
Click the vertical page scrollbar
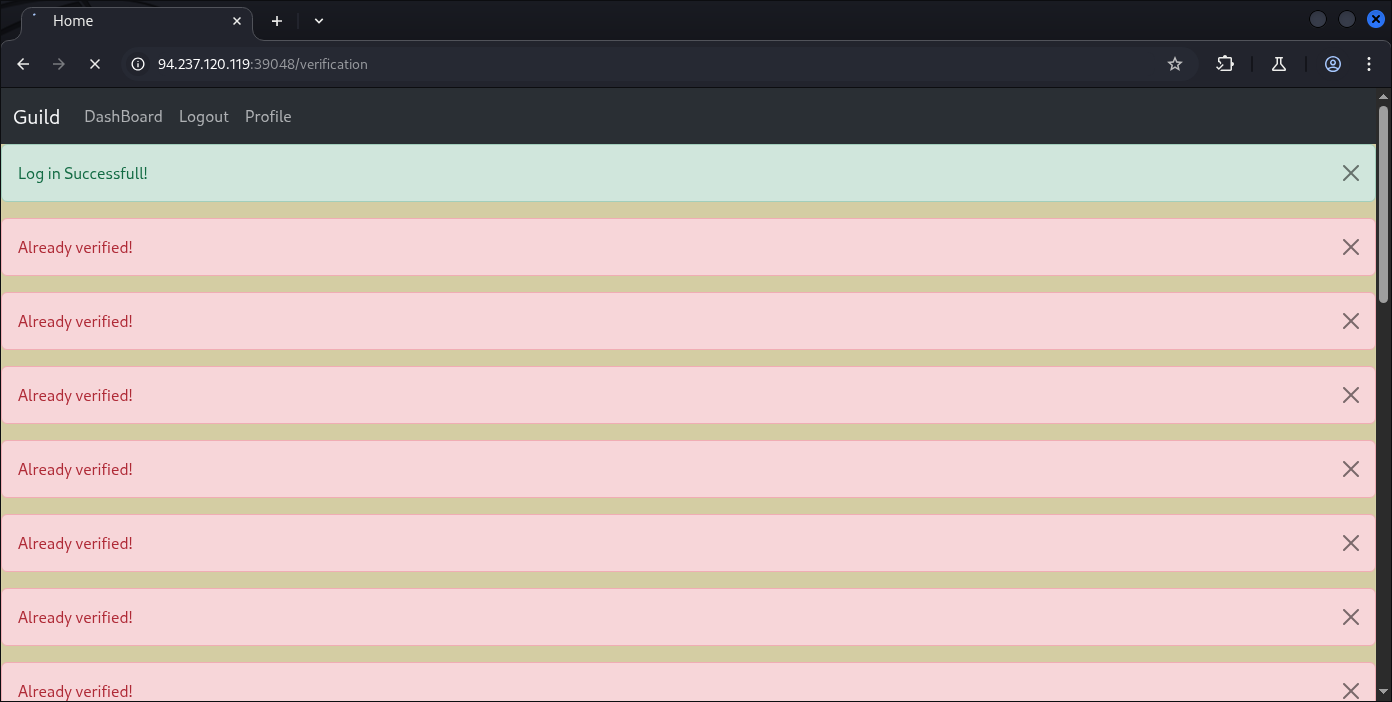coord(1384,204)
